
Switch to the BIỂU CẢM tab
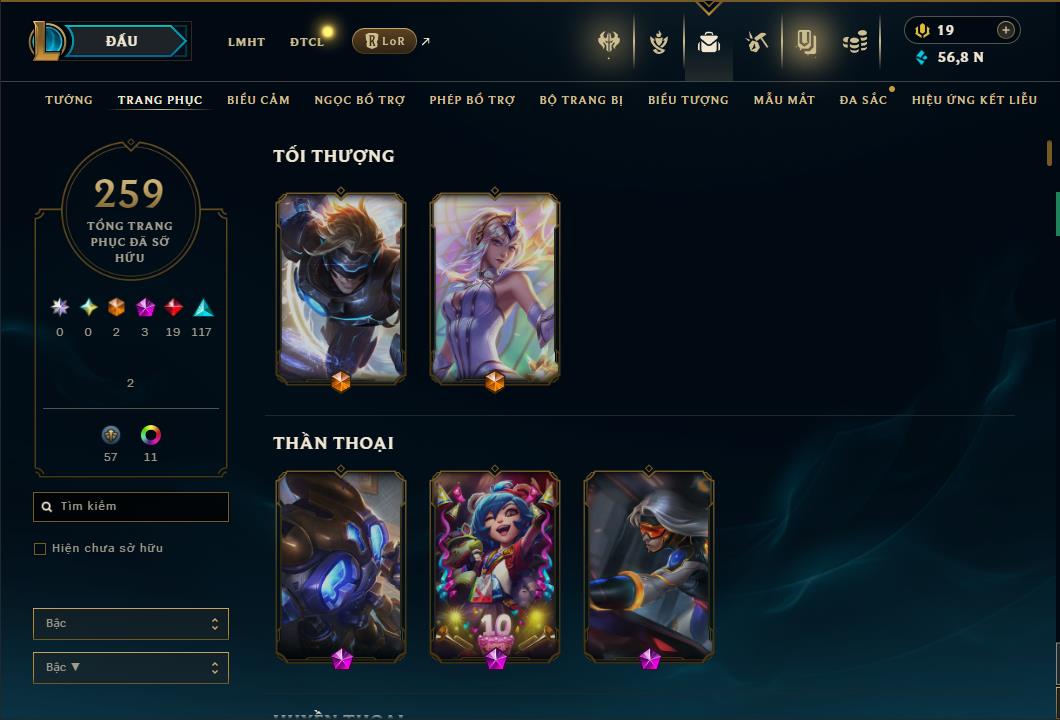[x=258, y=100]
